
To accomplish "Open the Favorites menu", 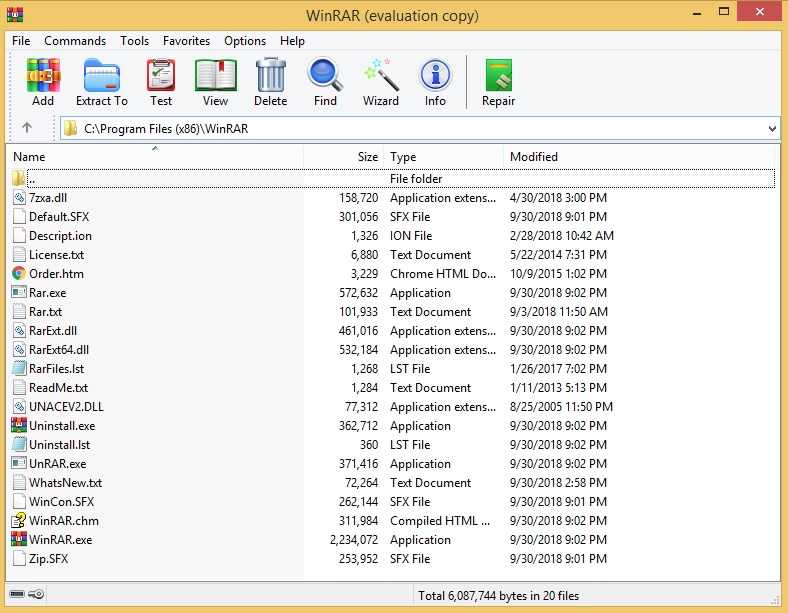I will tap(187, 41).
